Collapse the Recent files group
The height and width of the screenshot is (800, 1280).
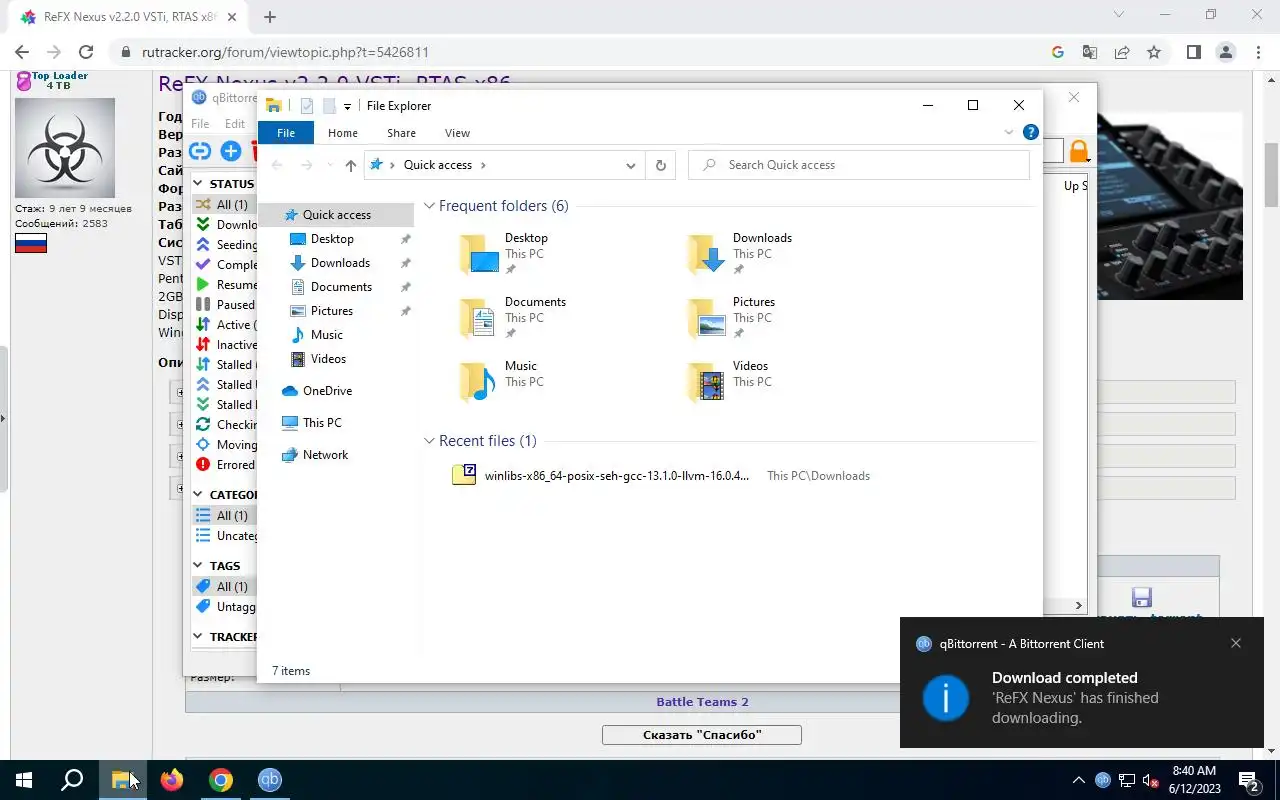(x=429, y=441)
